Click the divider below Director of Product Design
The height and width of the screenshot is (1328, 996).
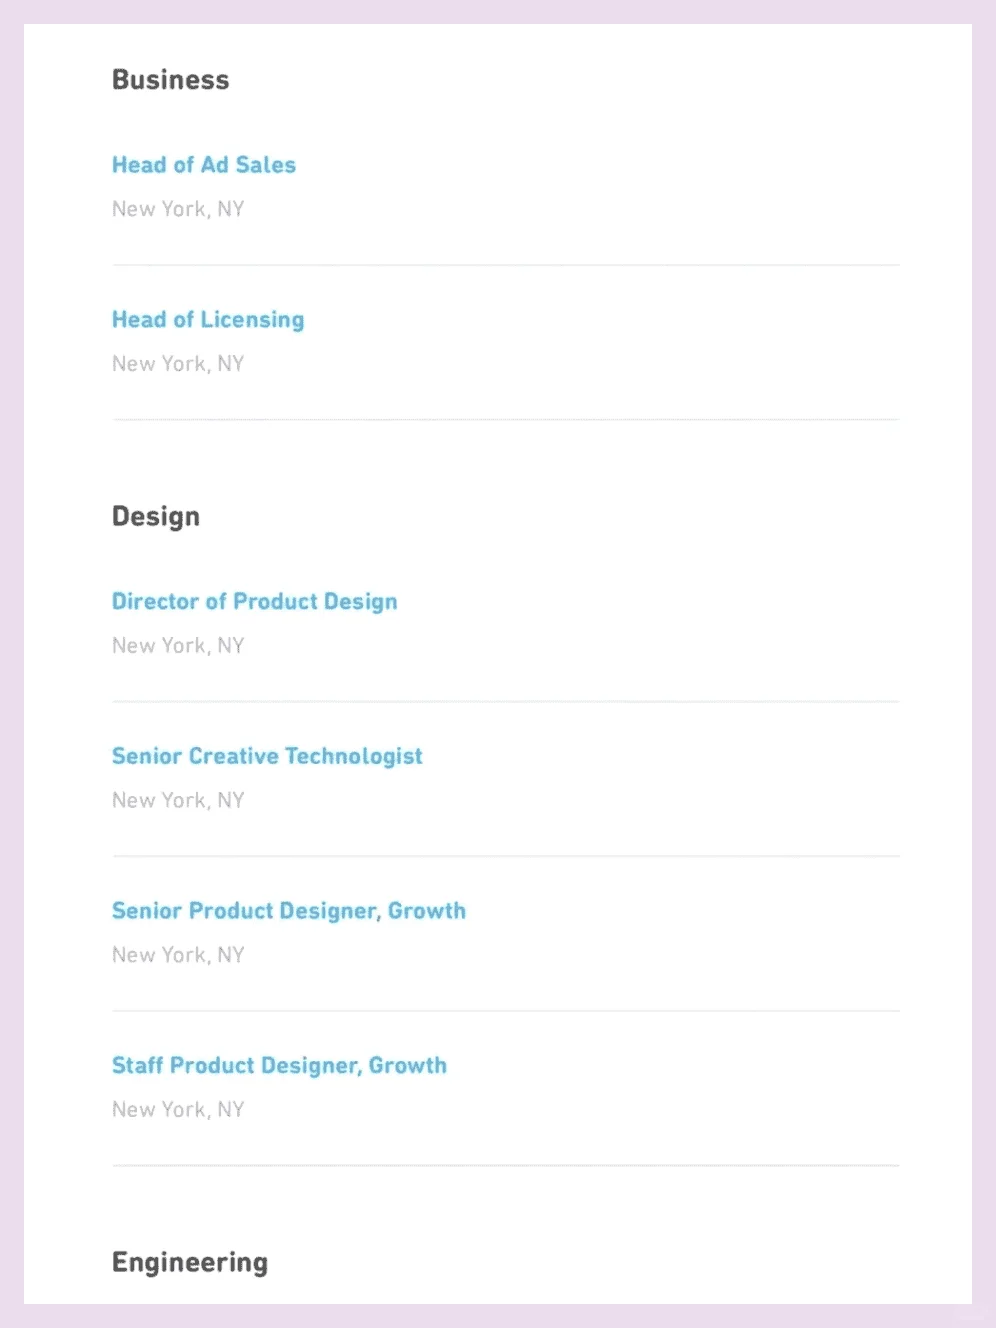click(x=506, y=702)
